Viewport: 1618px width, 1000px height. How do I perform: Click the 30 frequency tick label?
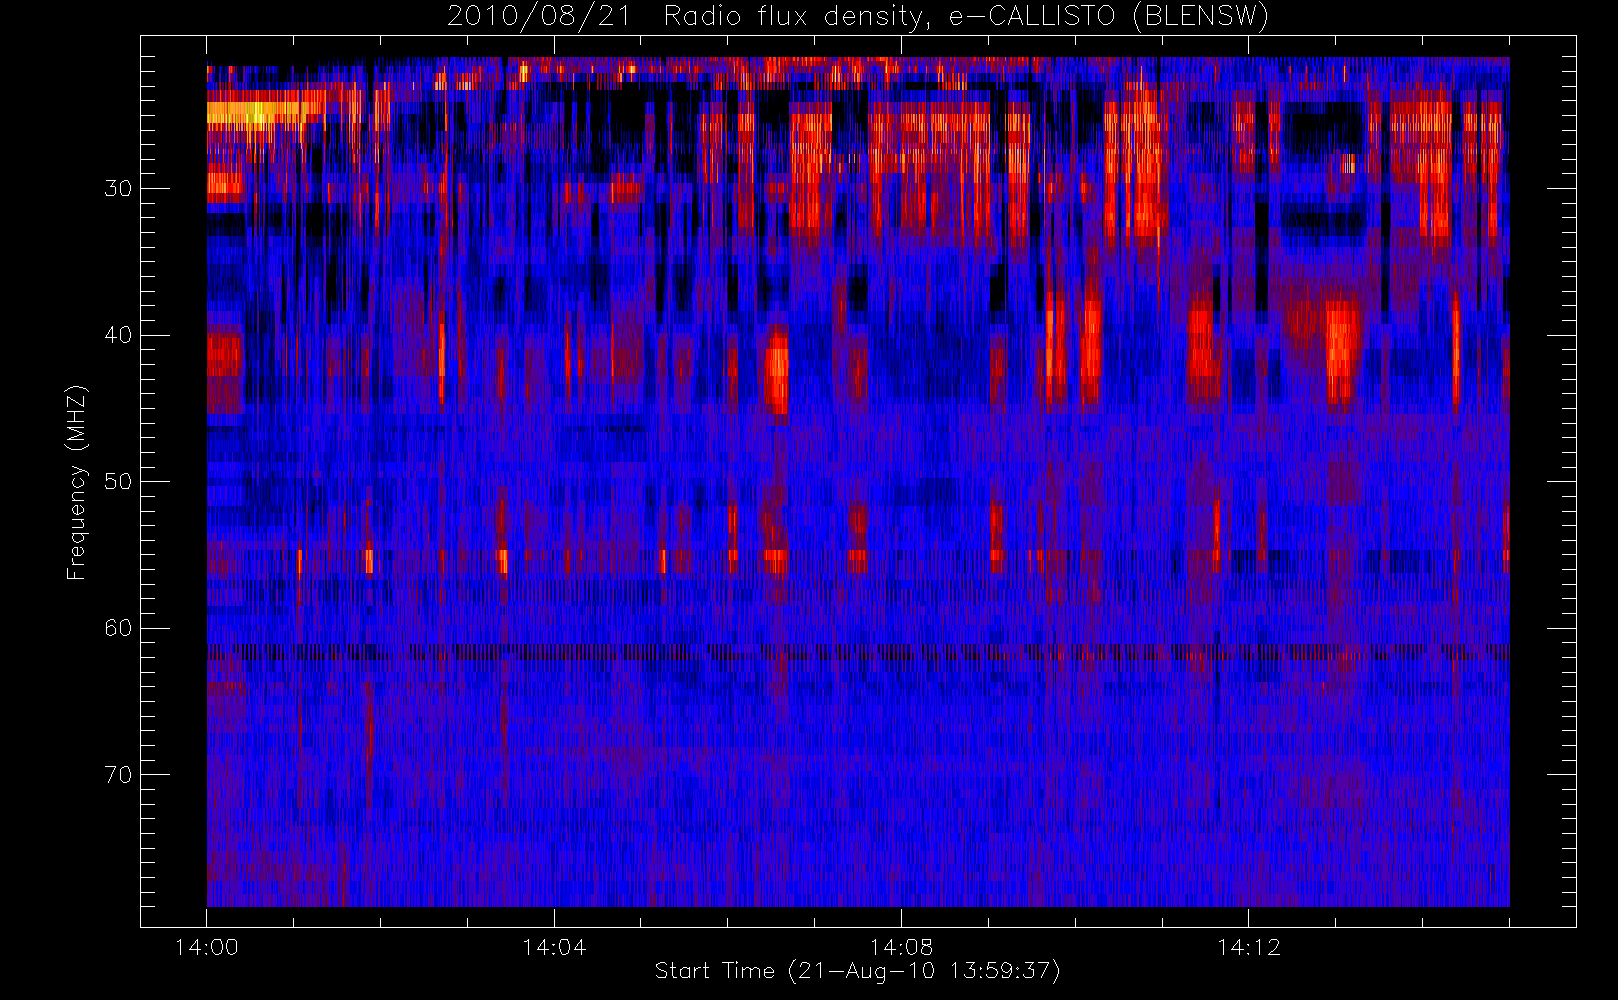118,188
